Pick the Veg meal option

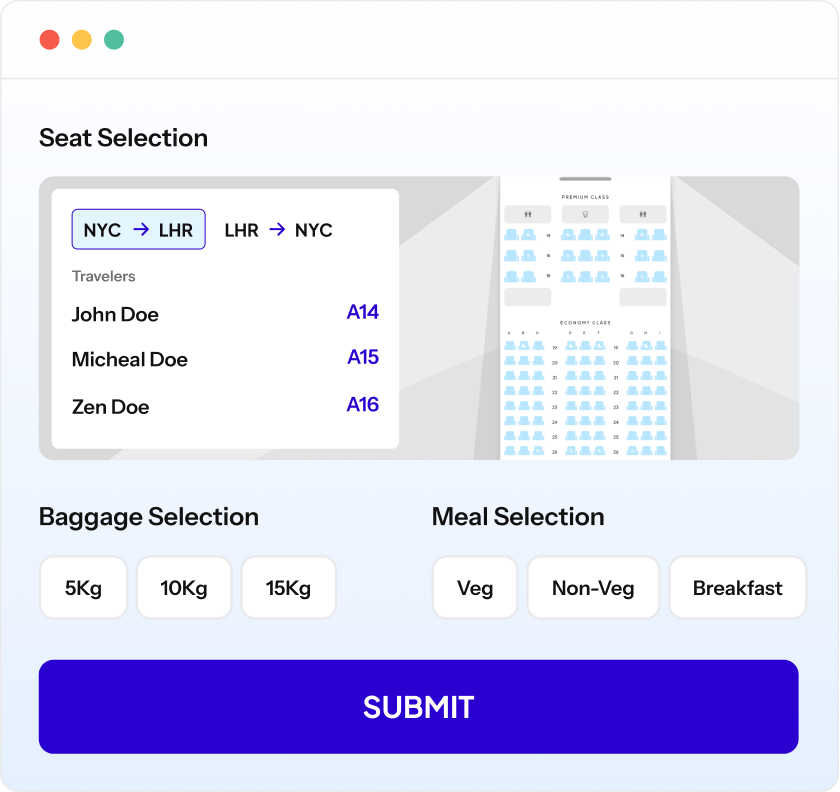pyautogui.click(x=475, y=588)
